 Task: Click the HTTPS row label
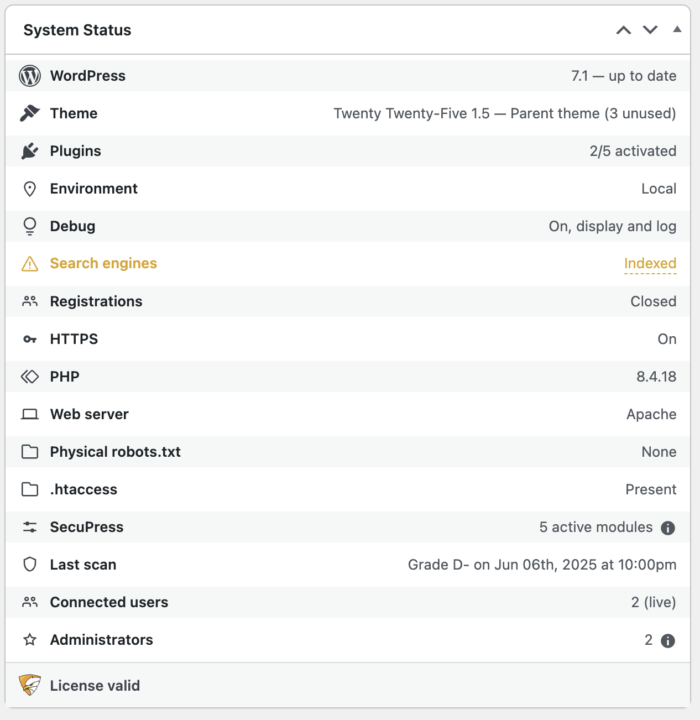74,339
